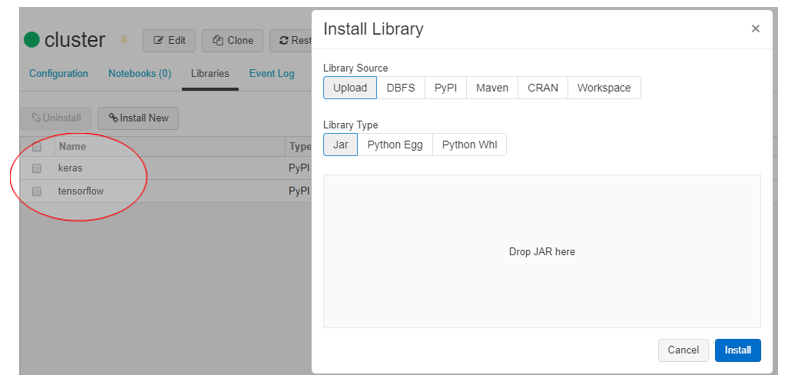This screenshot has height=385, width=799.
Task: Close the Install Library dialog
Action: [x=755, y=29]
